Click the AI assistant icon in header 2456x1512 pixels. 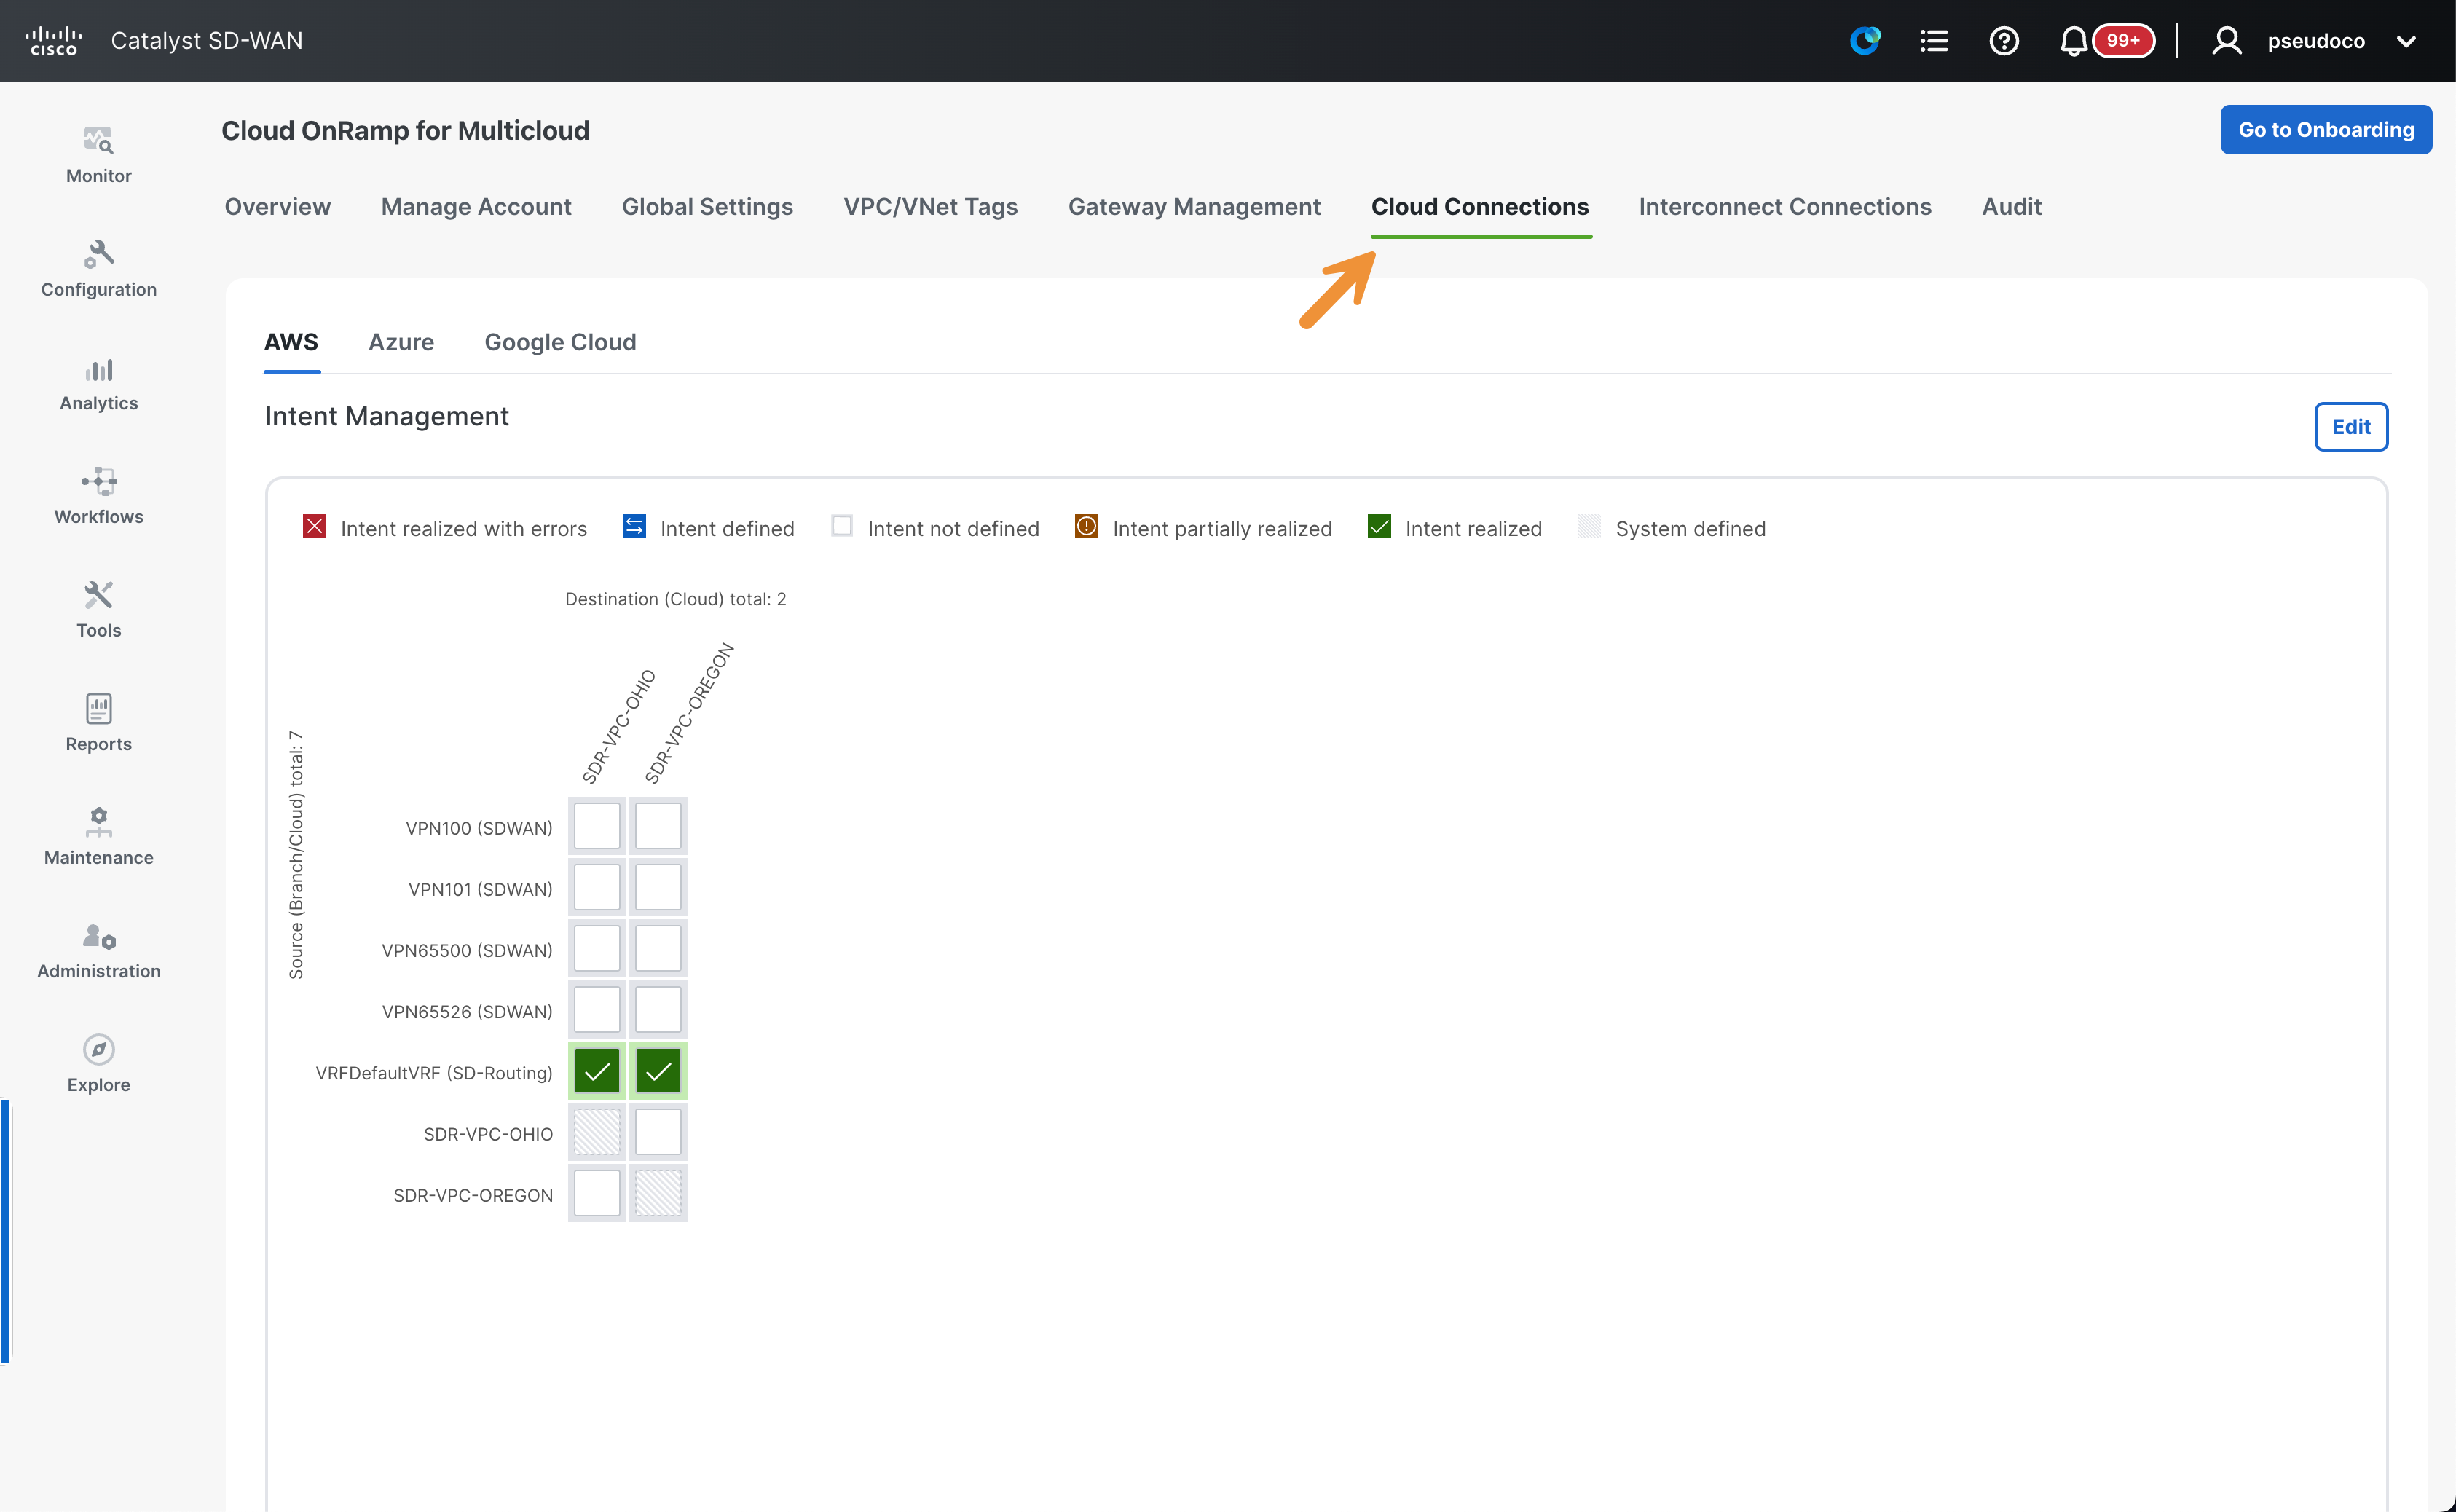point(1864,41)
